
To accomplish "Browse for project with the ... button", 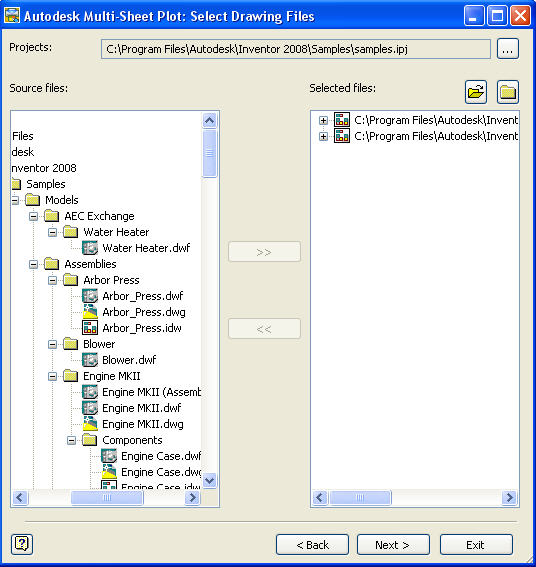I will tap(508, 49).
